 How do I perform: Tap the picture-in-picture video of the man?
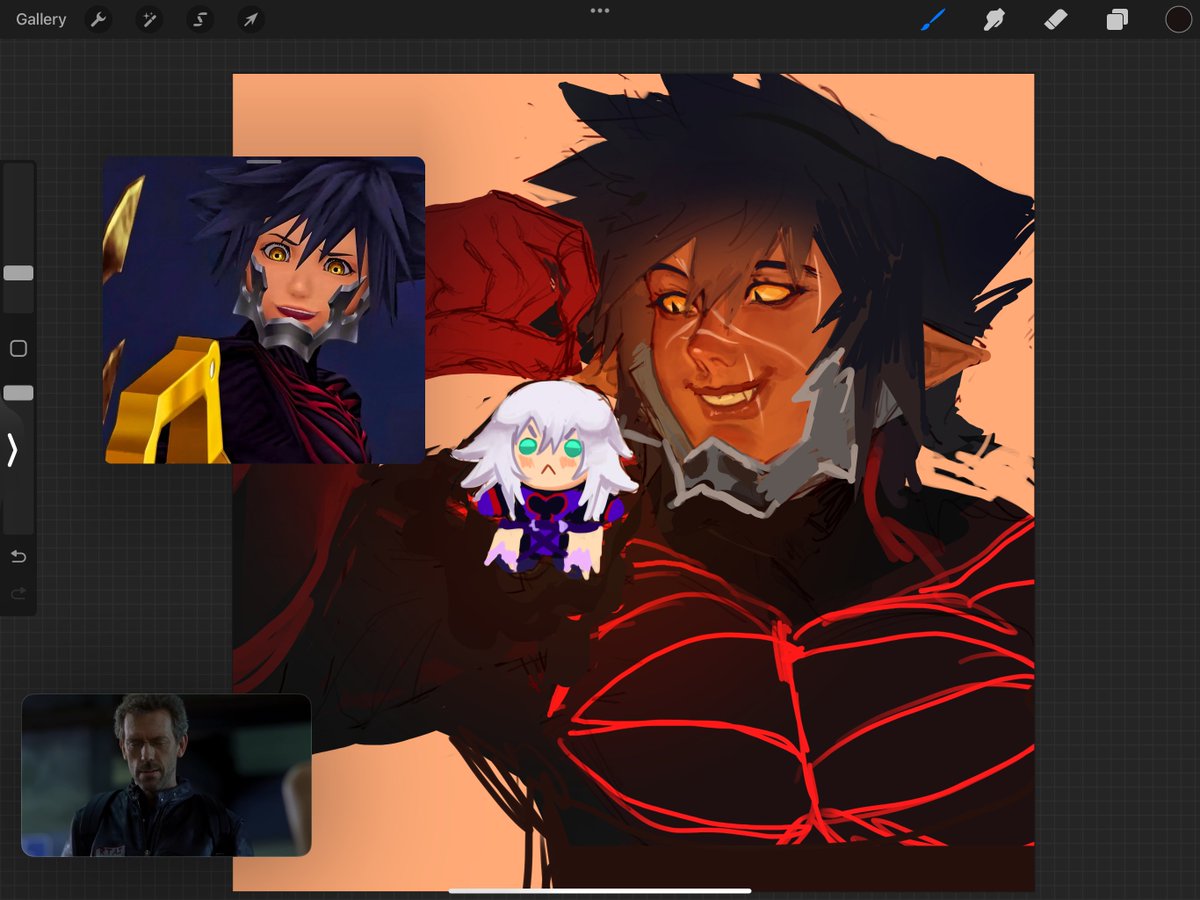tap(166, 775)
